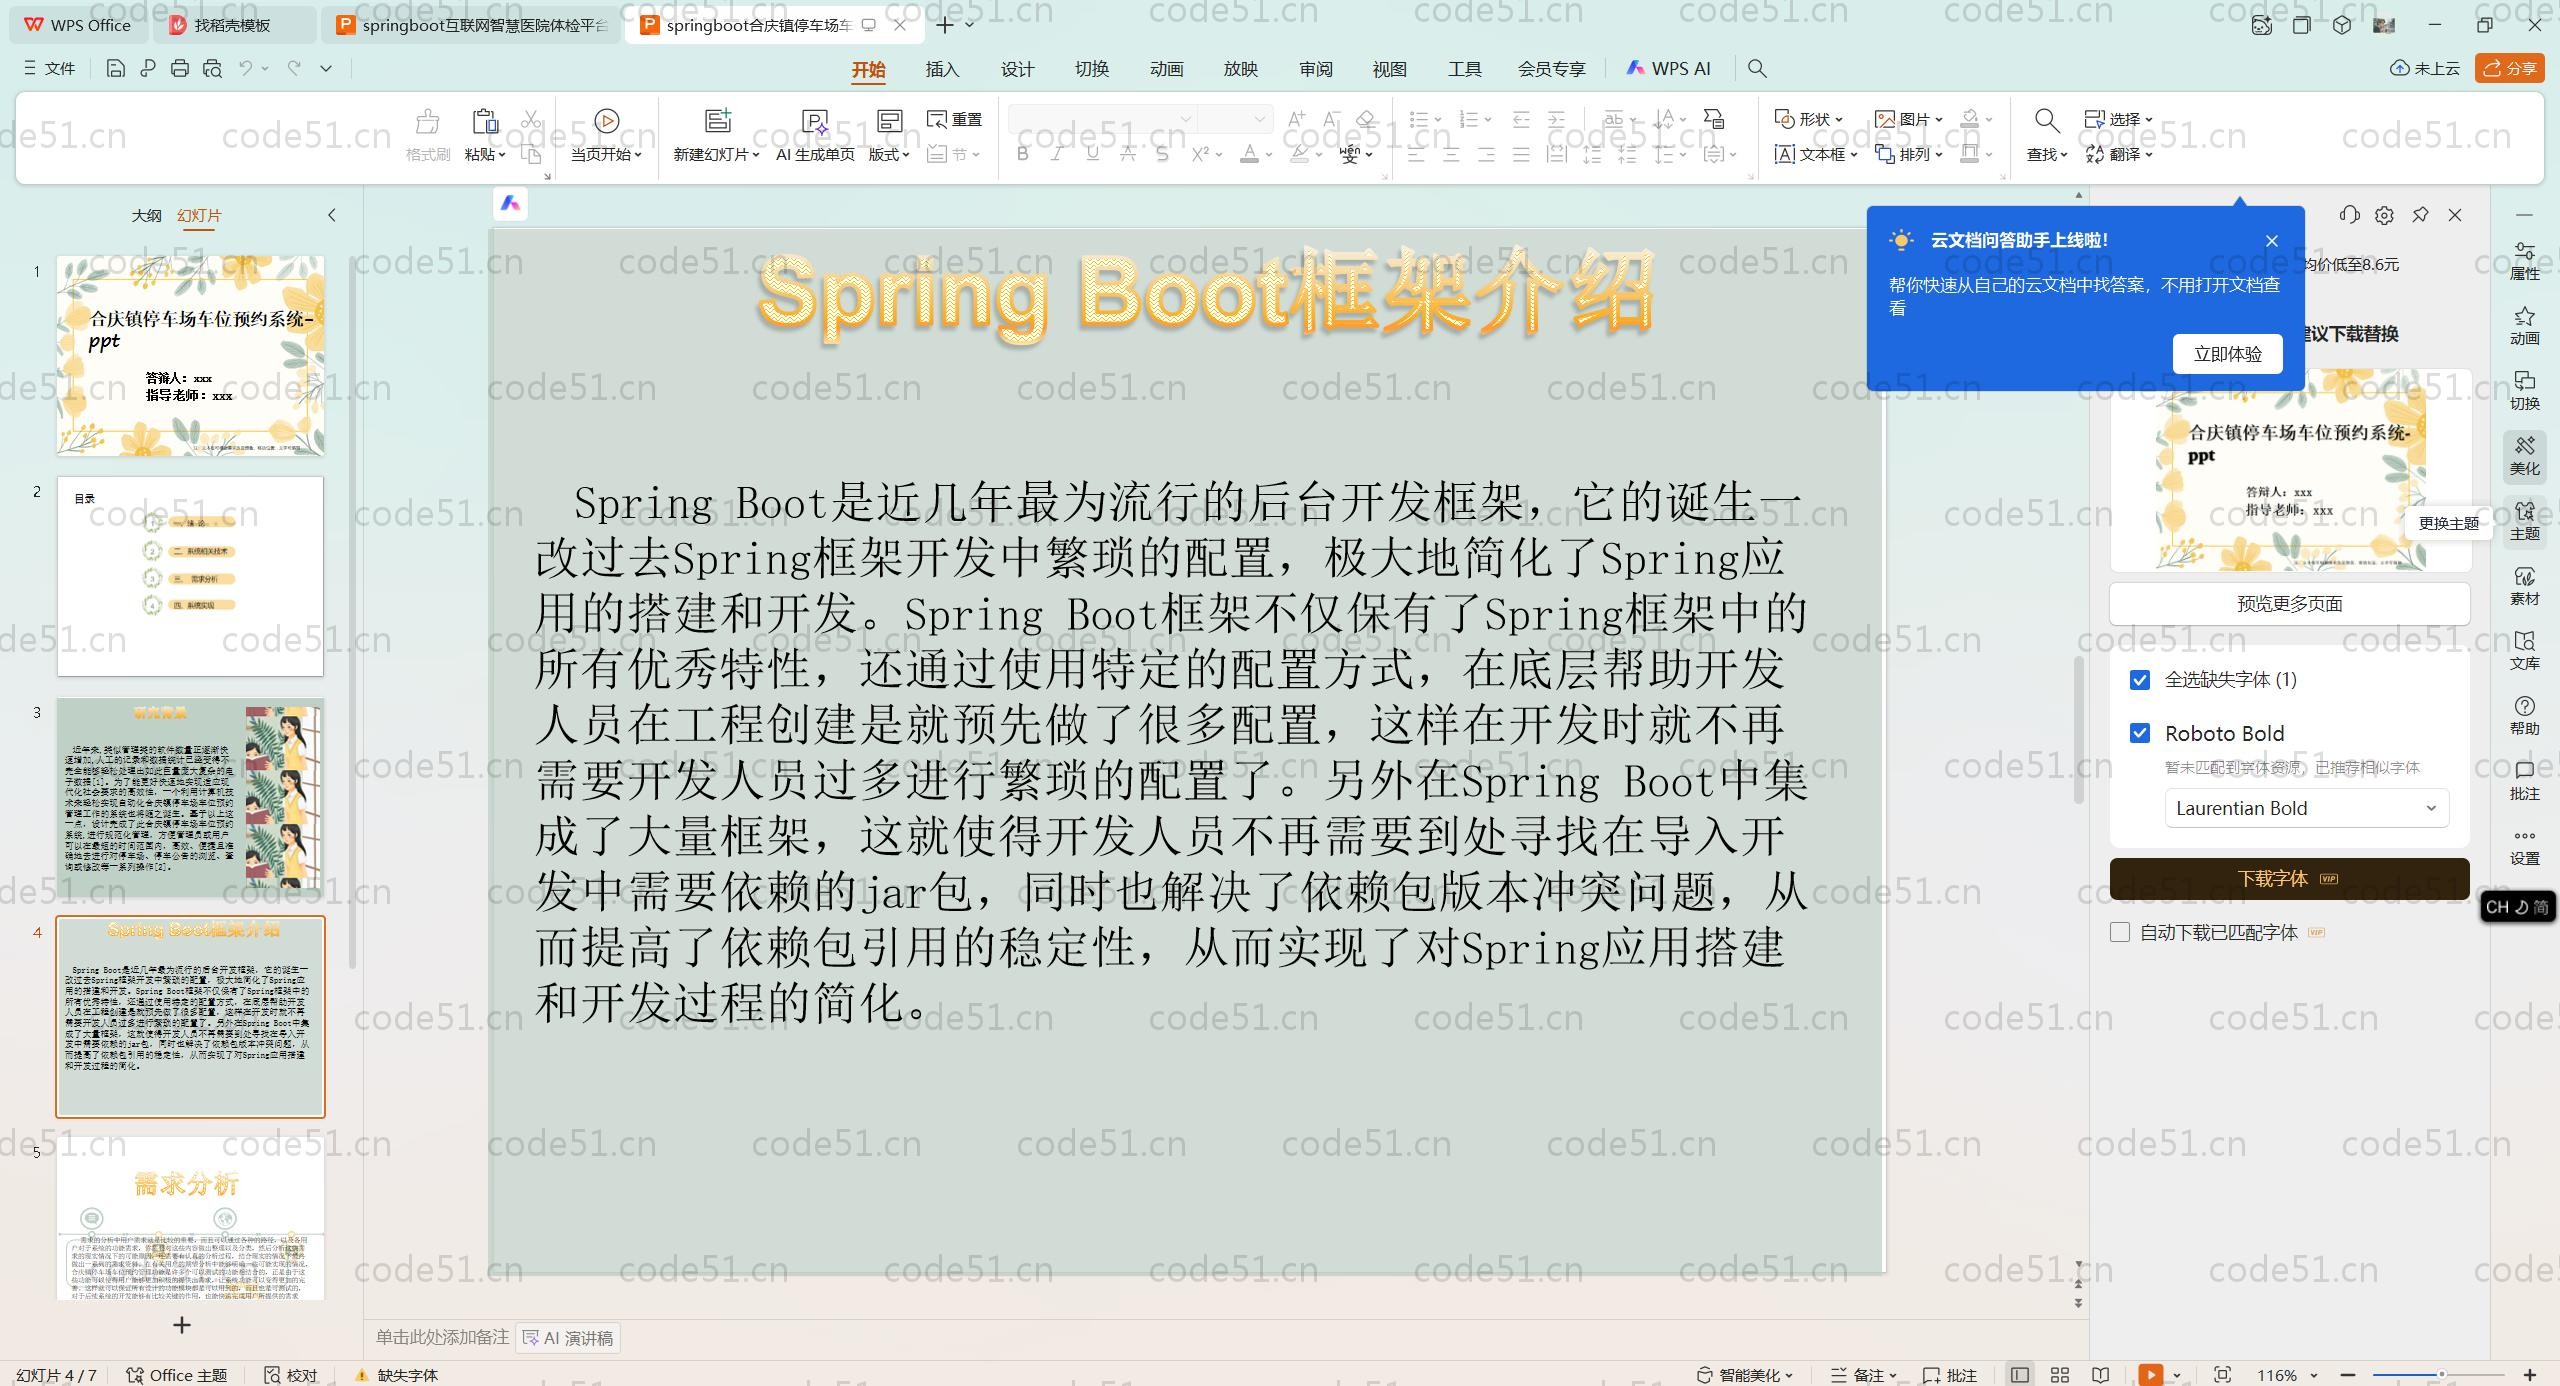2560x1386 pixels.
Task: Click the Find magnifier in ribbon
Action: [2046, 121]
